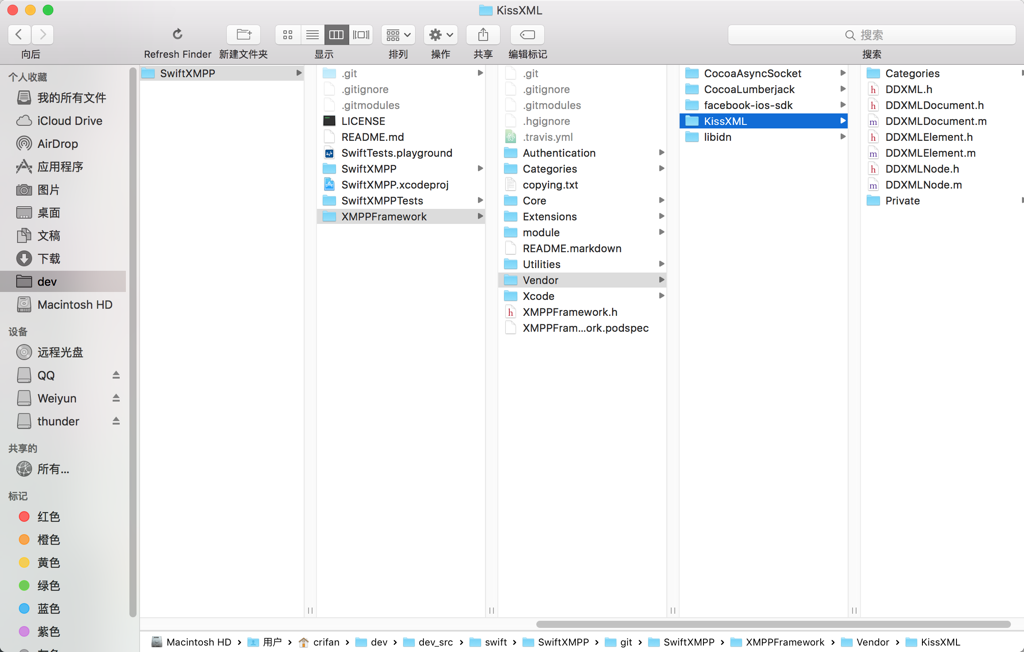This screenshot has height=652, width=1024.
Task: Select README.md file
Action: [x=401, y=137]
